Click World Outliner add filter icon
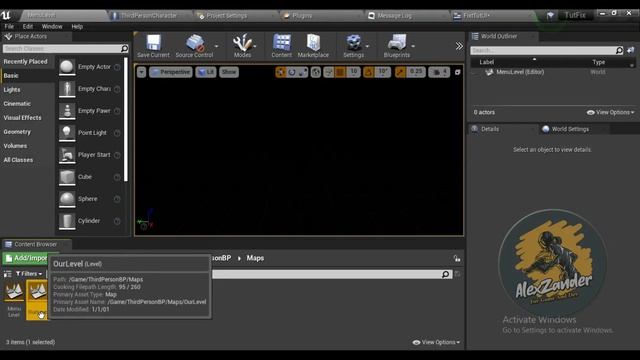The width and height of the screenshot is (640, 360). click(x=631, y=50)
